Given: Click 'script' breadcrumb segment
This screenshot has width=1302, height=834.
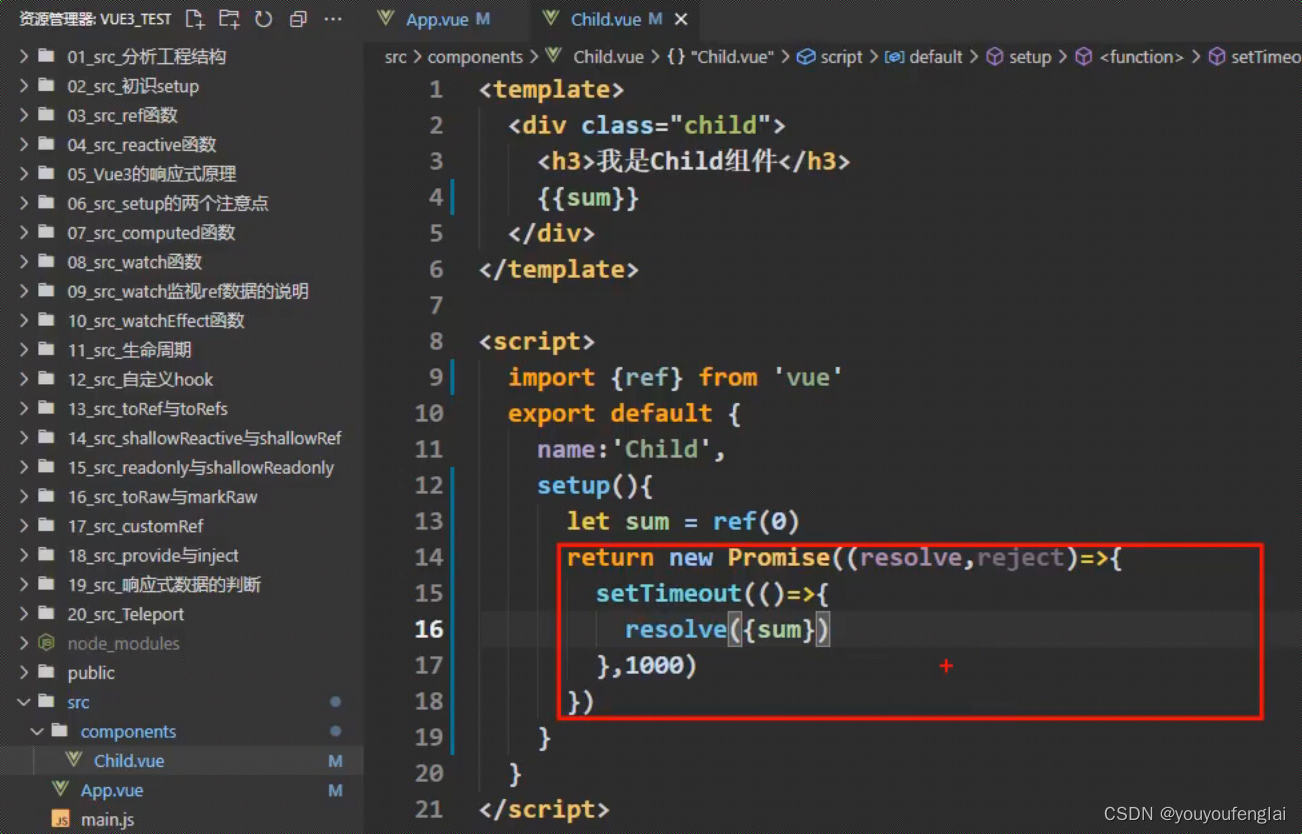Looking at the screenshot, I should (x=830, y=57).
